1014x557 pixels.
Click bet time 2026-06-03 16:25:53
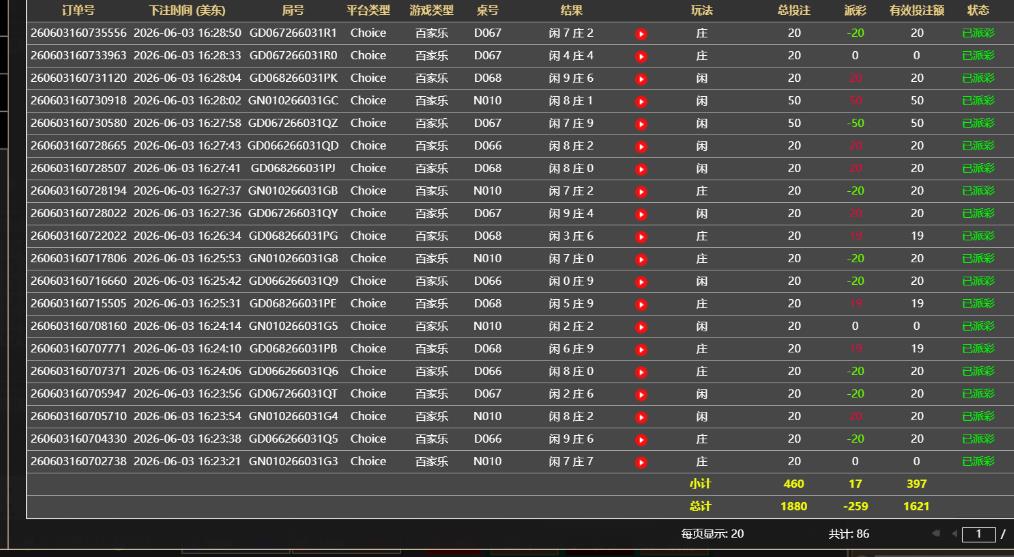tap(187, 258)
